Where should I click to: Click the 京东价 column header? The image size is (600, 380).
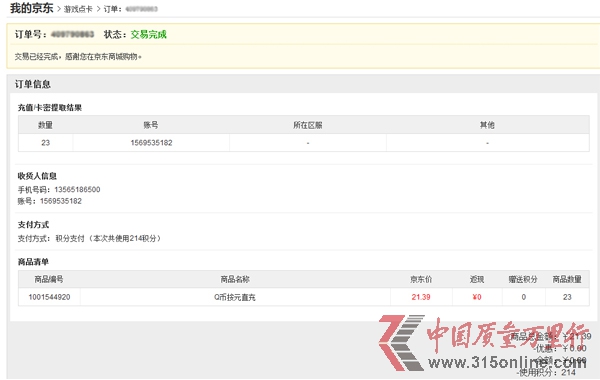click(x=421, y=279)
